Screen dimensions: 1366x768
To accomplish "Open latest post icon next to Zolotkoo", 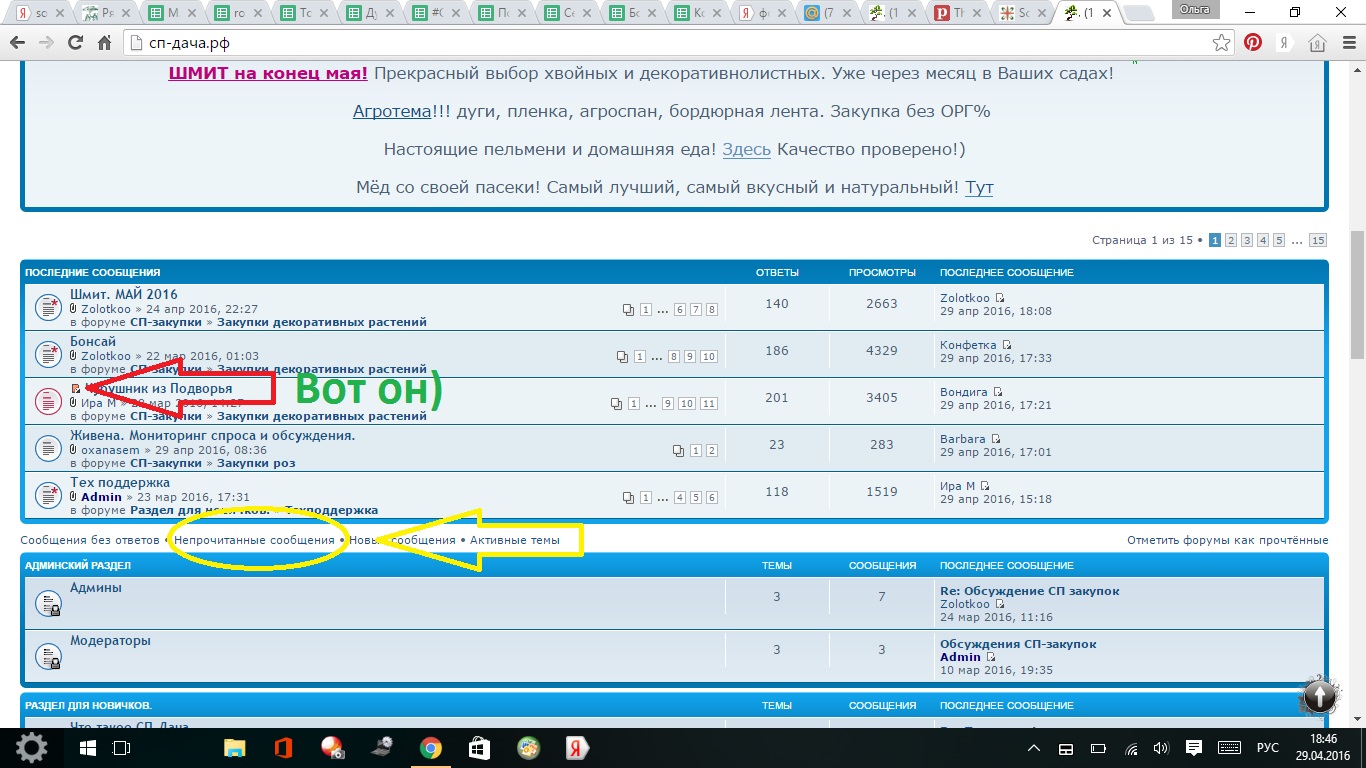I will pyautogui.click(x=999, y=298).
